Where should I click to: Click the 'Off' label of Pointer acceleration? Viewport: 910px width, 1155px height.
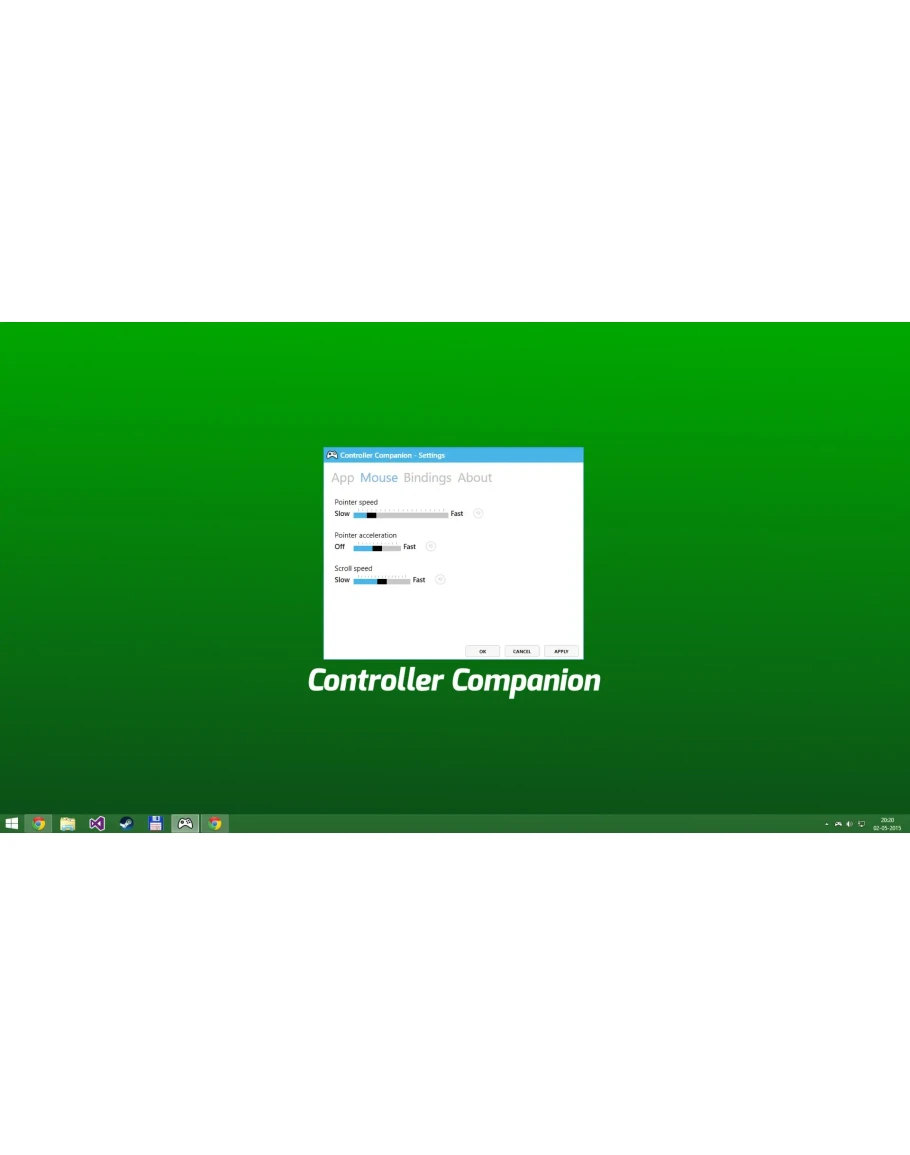pyautogui.click(x=340, y=547)
